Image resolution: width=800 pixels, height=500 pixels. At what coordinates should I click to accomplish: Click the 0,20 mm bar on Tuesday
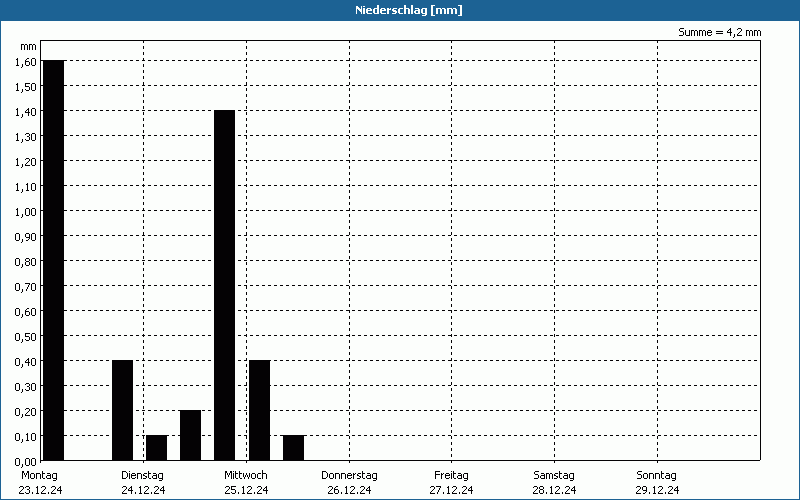click(190, 435)
